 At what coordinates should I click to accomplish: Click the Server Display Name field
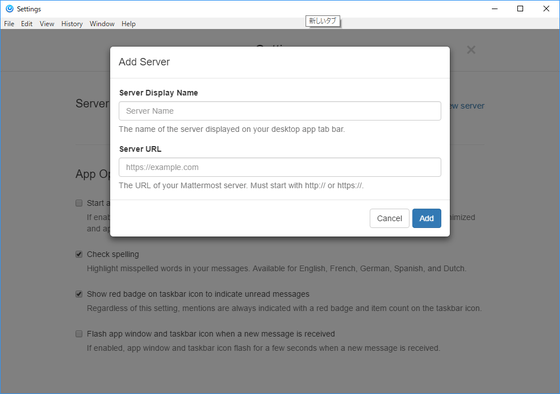click(280, 111)
